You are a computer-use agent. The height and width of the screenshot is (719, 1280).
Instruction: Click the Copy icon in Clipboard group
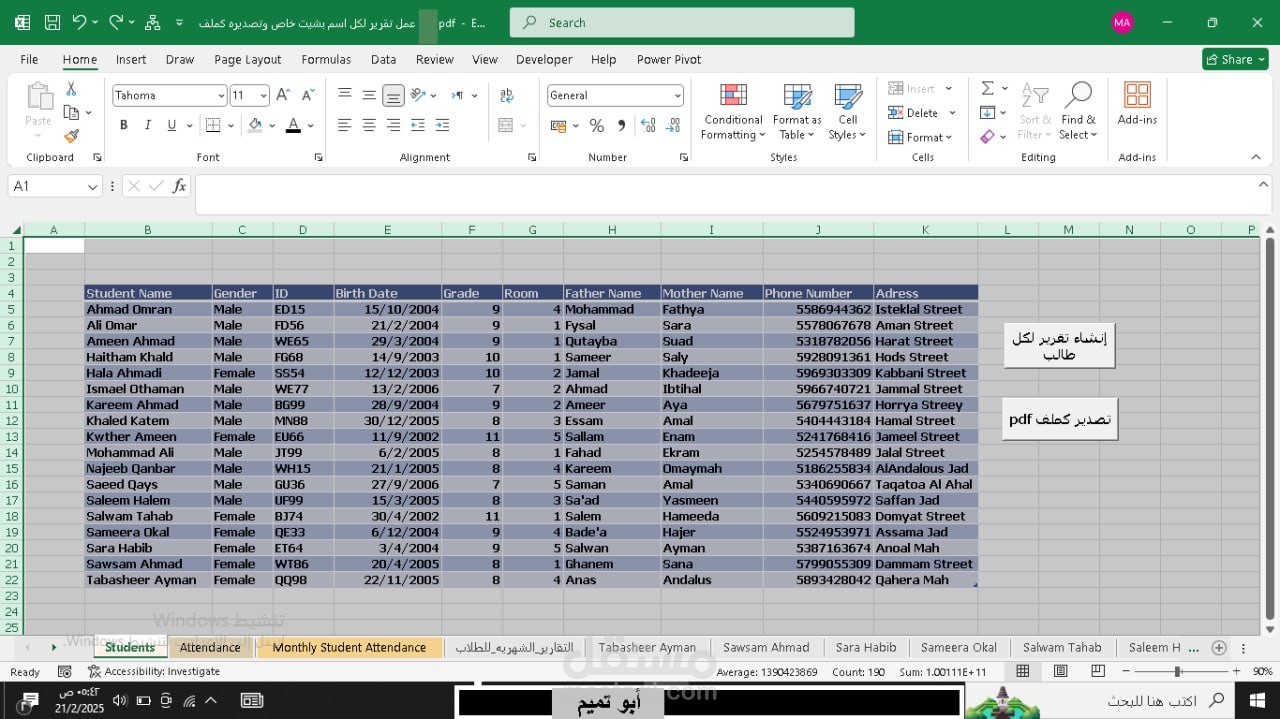[x=71, y=113]
